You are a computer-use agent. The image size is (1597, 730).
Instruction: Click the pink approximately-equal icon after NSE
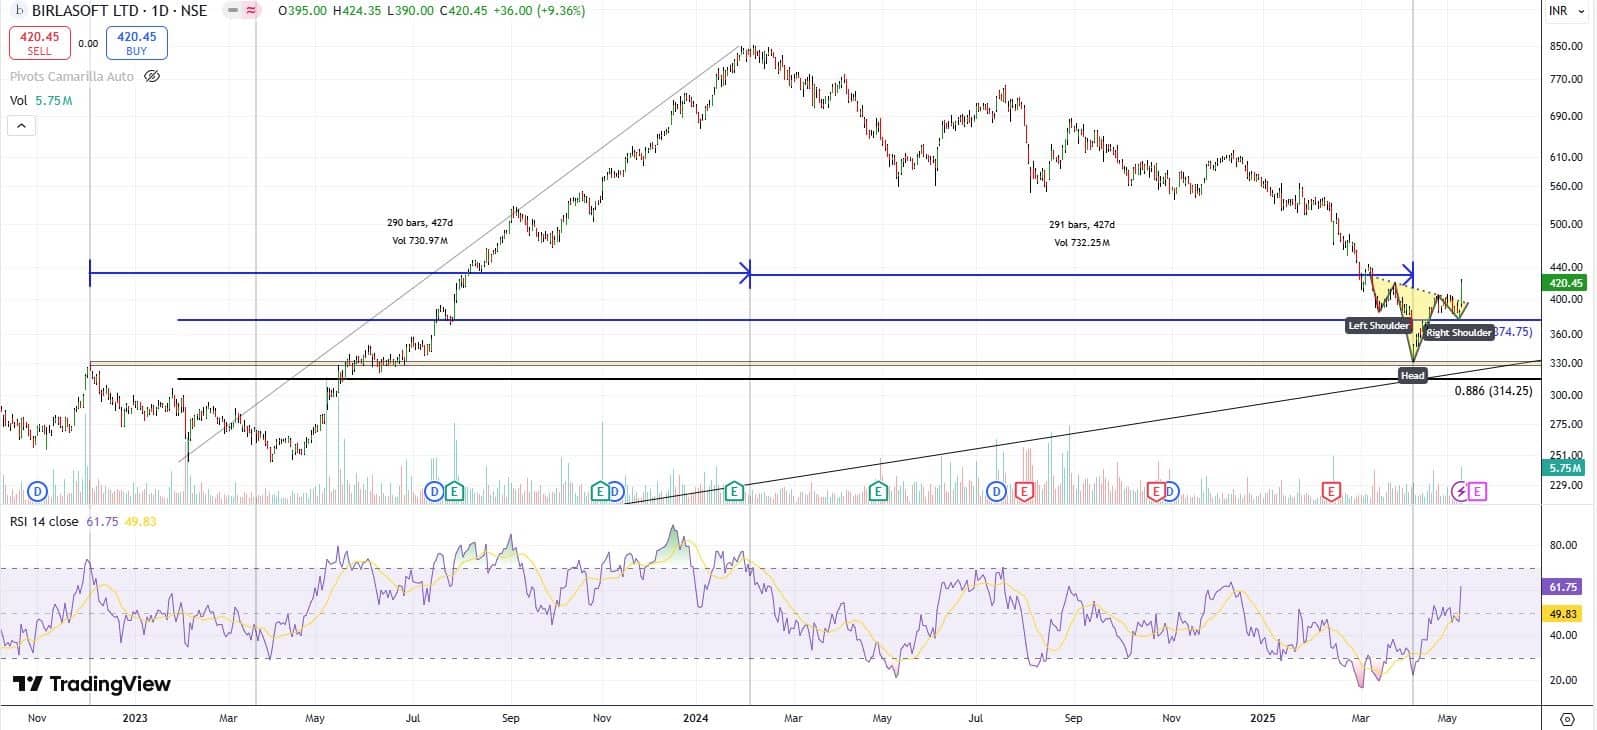(251, 11)
